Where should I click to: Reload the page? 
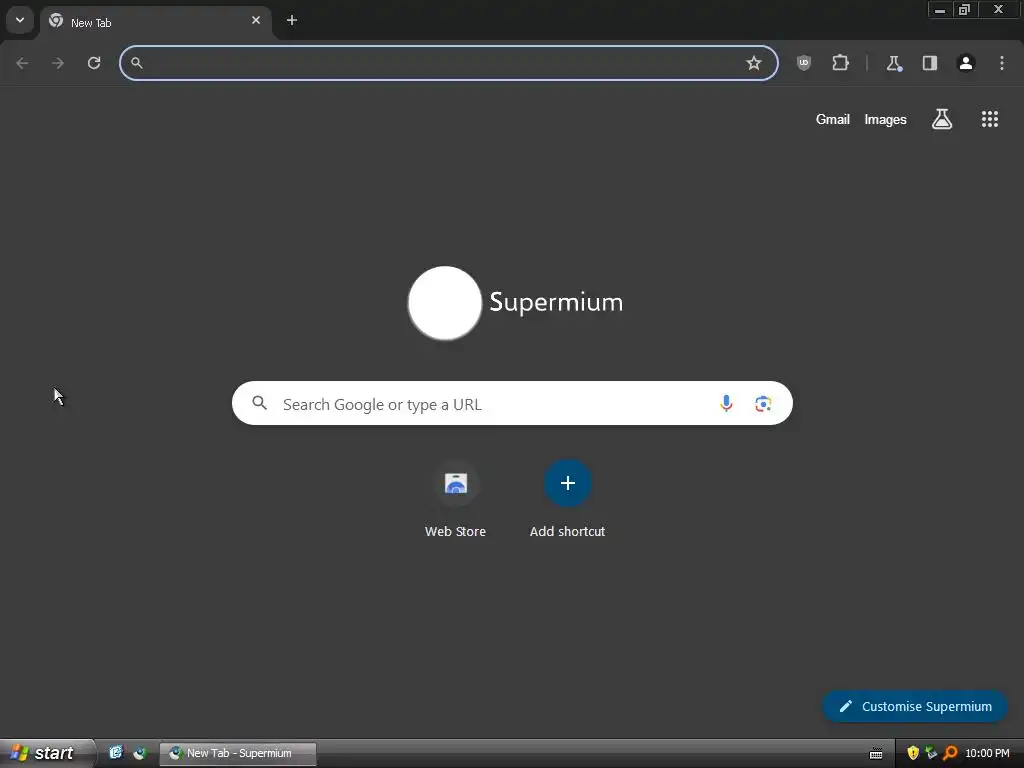[x=94, y=63]
